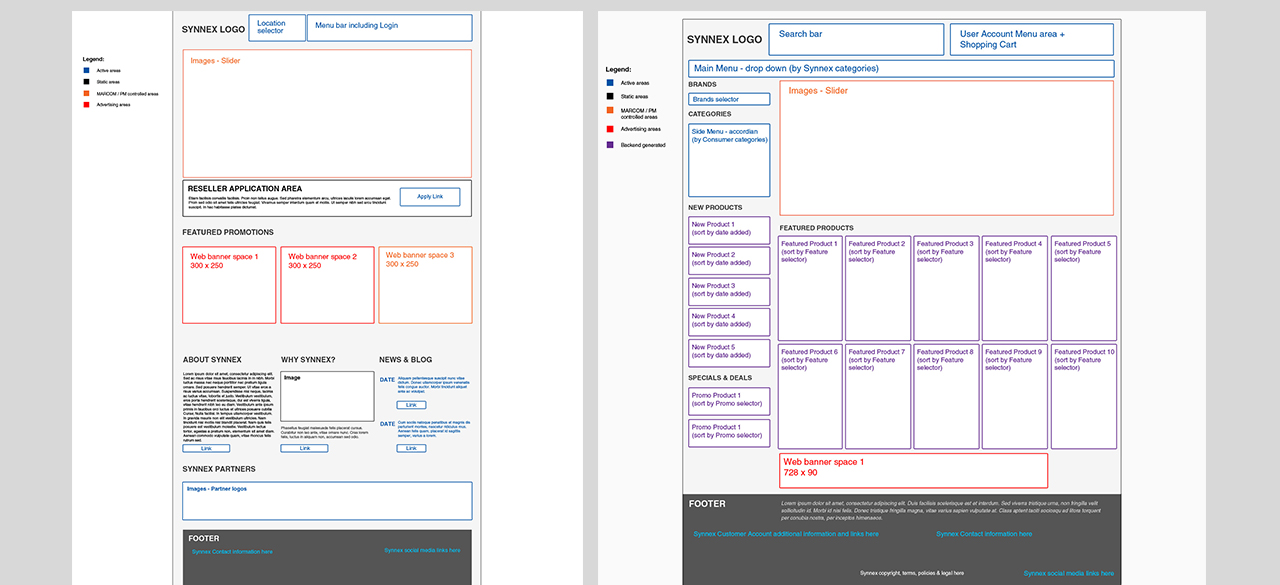Click the Menu bar including Login
1280x585 pixels.
tap(389, 27)
